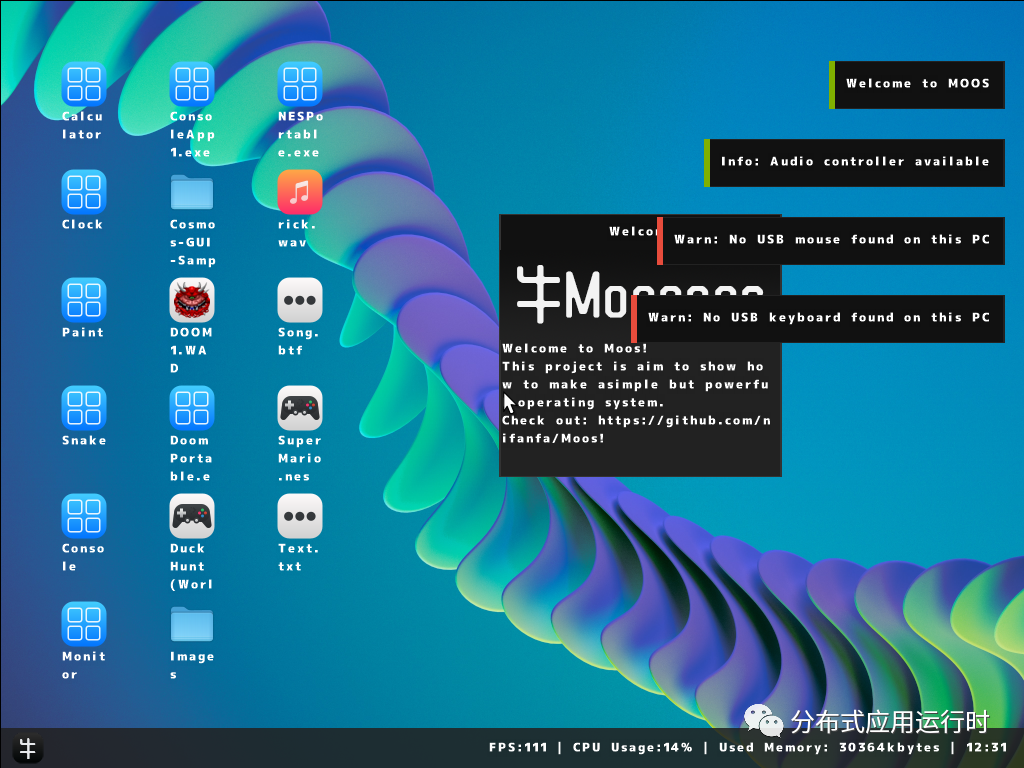Viewport: 1024px width, 768px height.
Task: Open the Text.txt file icon
Action: 300,516
